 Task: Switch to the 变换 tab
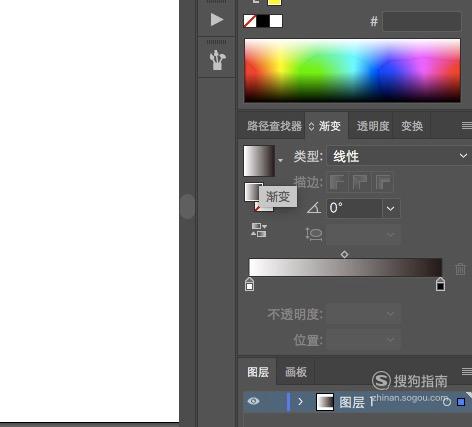[412, 126]
